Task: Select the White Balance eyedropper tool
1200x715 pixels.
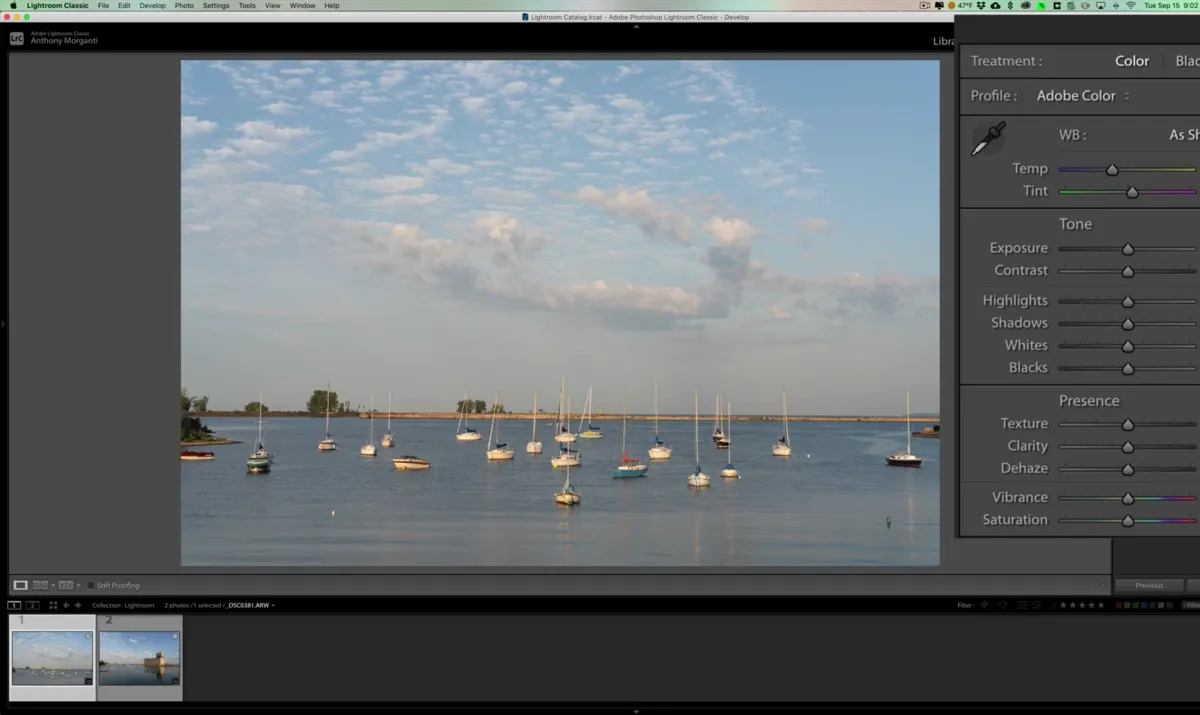Action: tap(988, 138)
